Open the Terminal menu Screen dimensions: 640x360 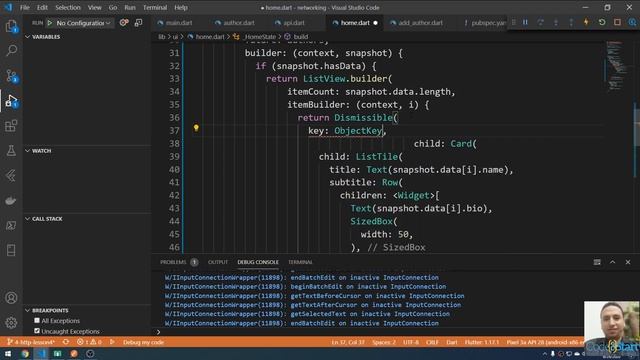[155, 7]
